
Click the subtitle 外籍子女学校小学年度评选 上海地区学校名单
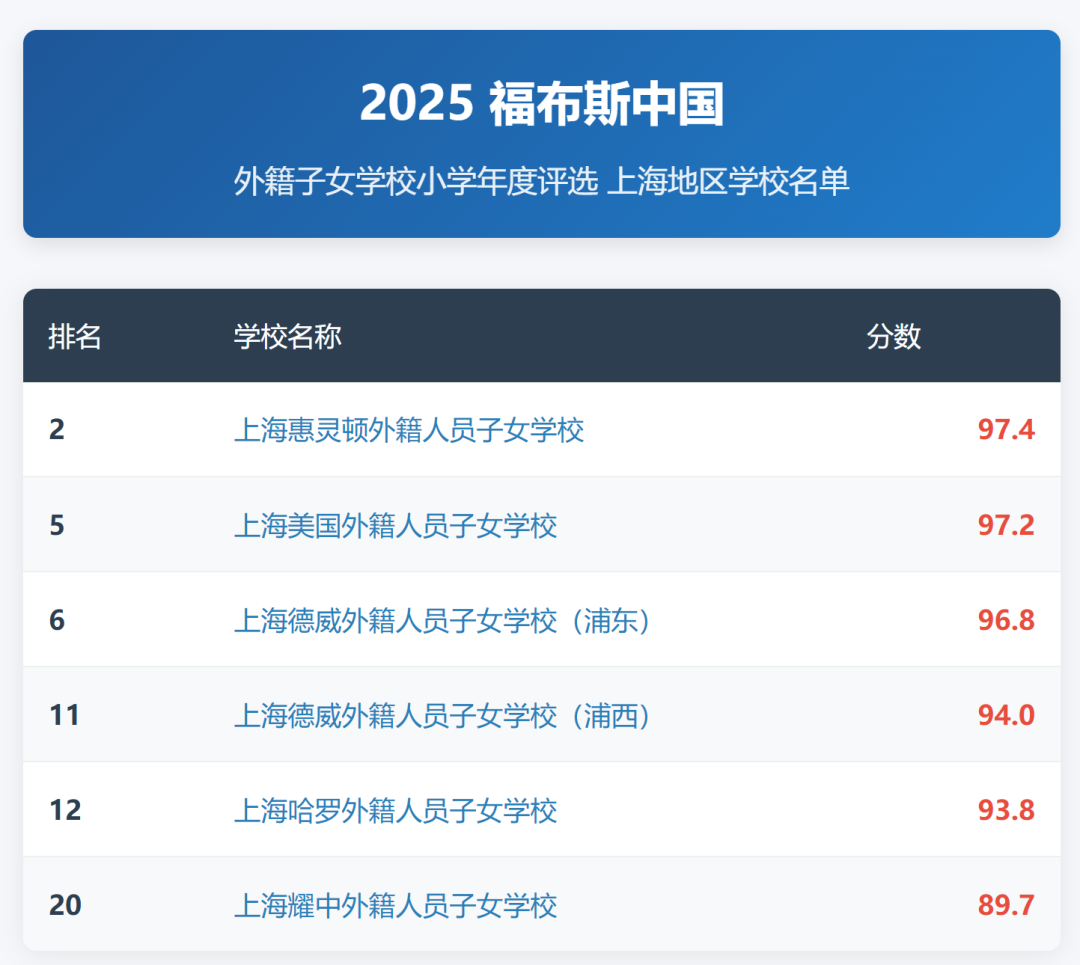click(x=541, y=182)
